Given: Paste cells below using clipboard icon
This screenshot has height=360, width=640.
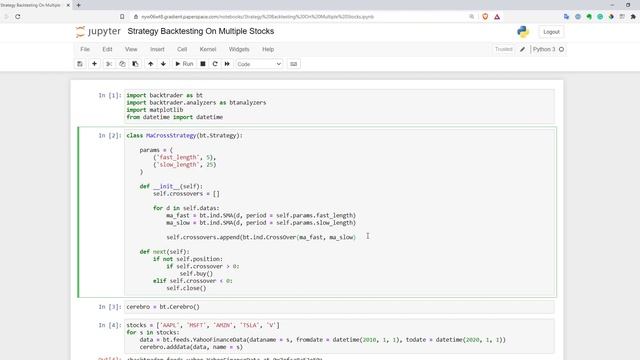Looking at the screenshot, I should (x=135, y=64).
